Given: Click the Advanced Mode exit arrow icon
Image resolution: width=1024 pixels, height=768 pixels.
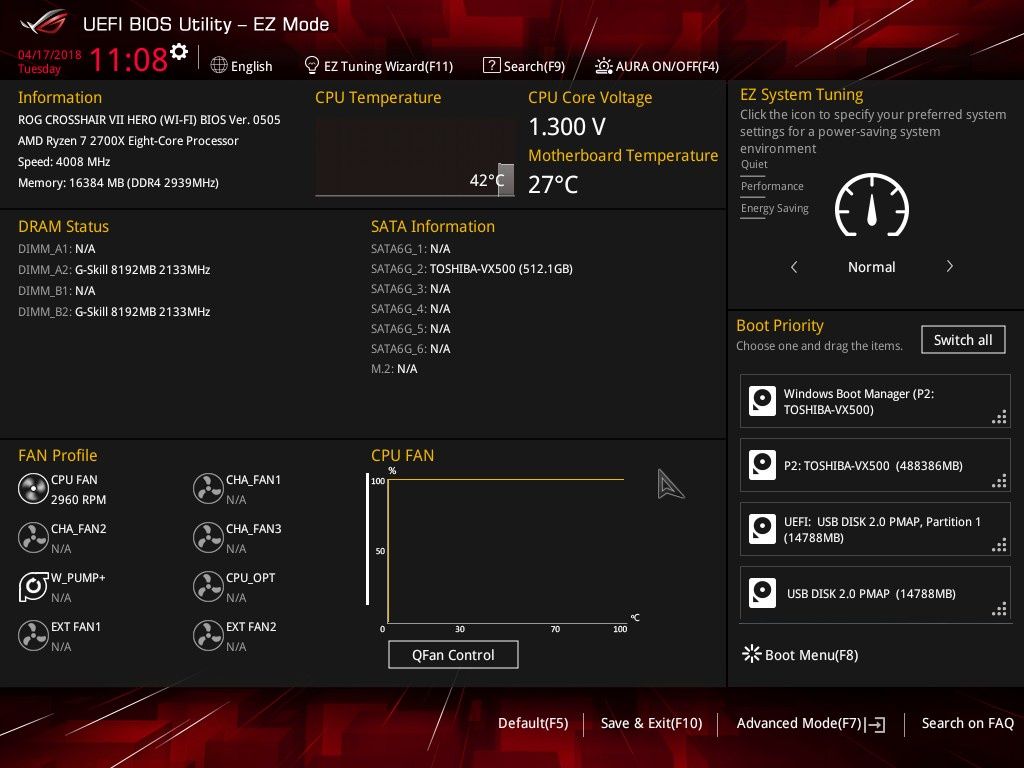Looking at the screenshot, I should 876,724.
